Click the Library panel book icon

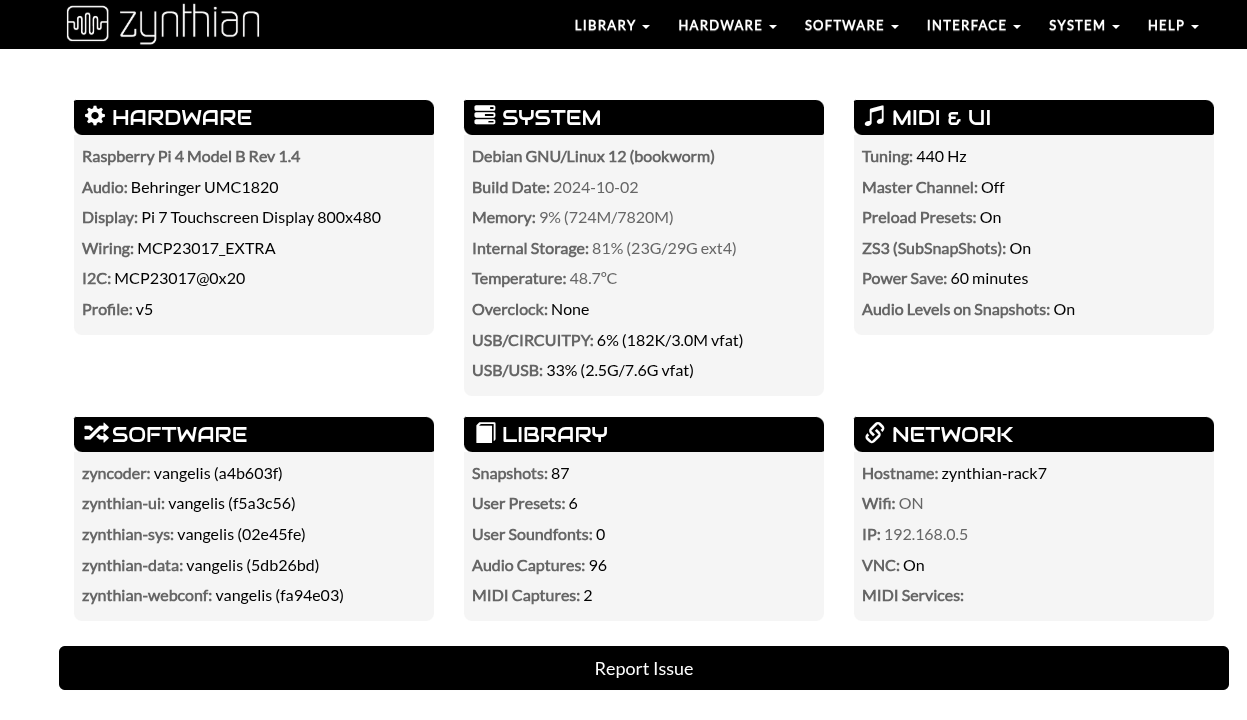click(485, 433)
